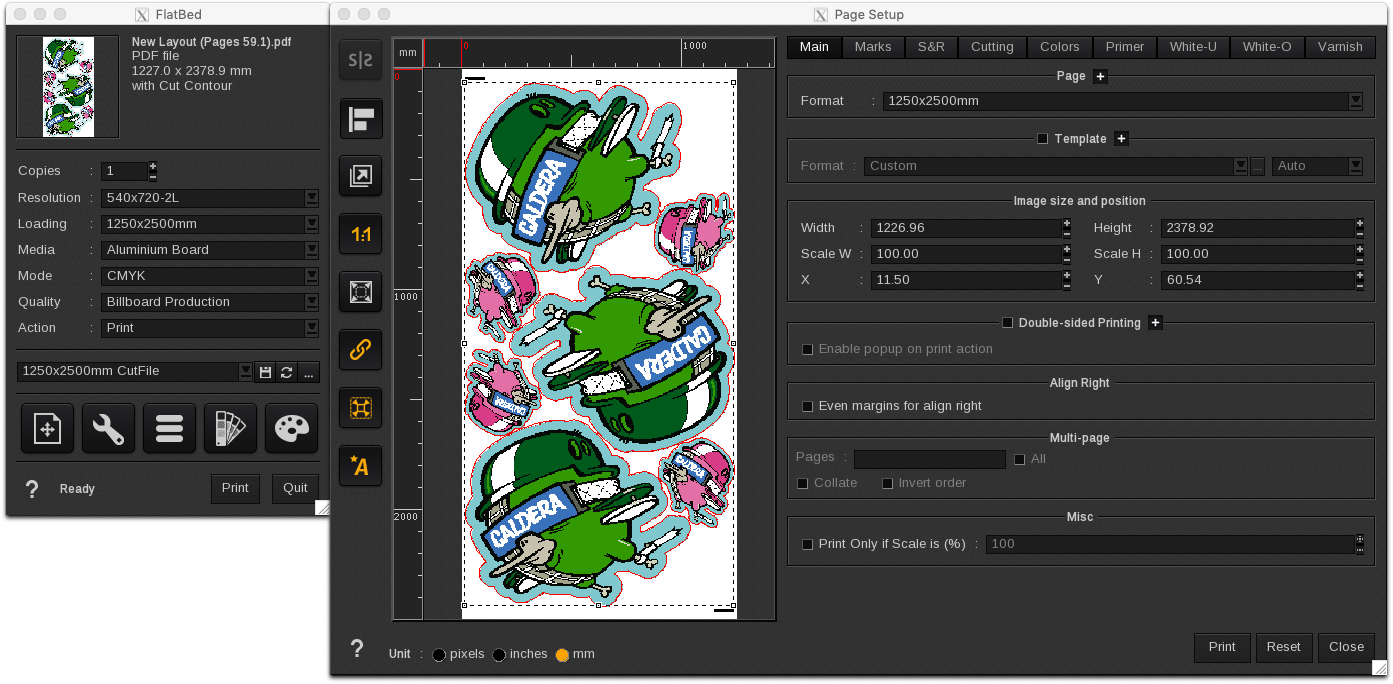Image resolution: width=1393 pixels, height=684 pixels.
Task: Open the alignment tool in the sidebar
Action: 360,119
